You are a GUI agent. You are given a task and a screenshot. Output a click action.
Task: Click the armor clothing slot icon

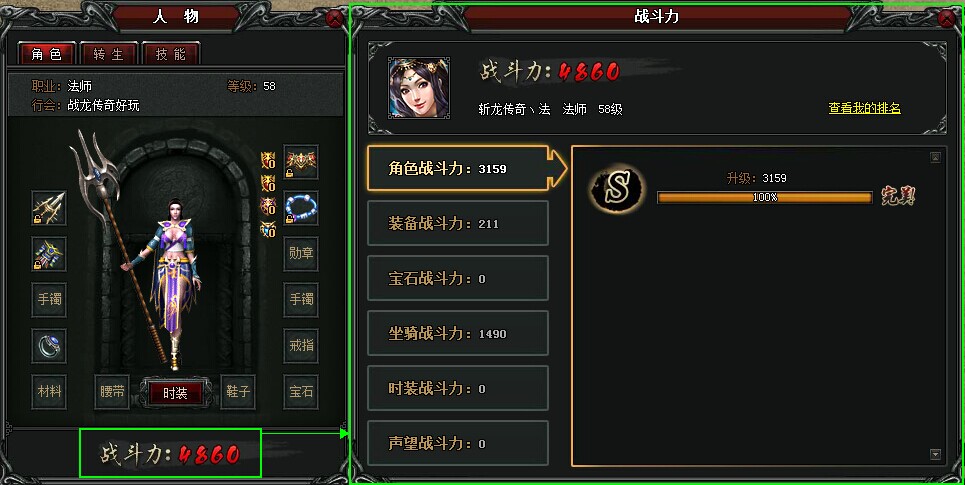(49, 254)
